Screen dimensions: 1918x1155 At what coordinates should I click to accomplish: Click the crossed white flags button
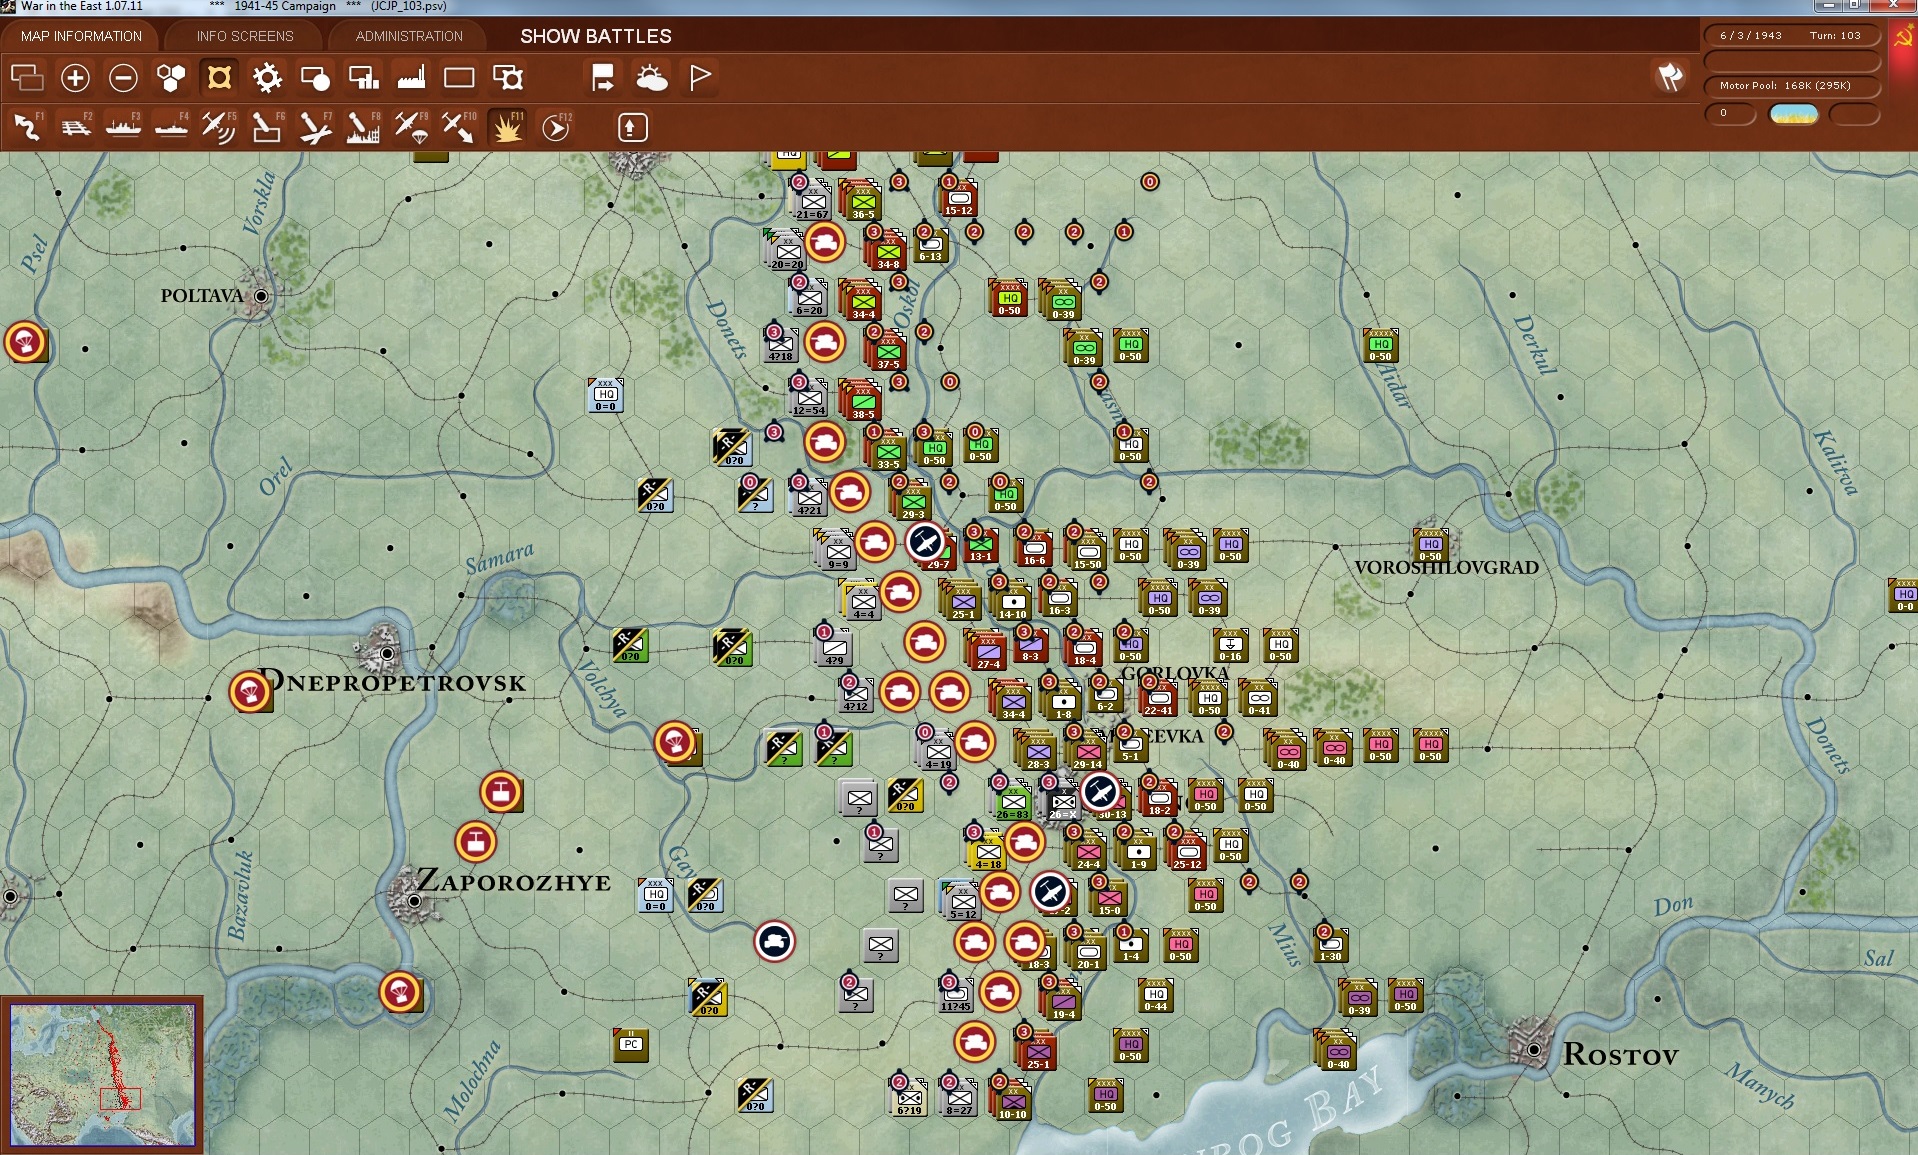tap(1669, 77)
